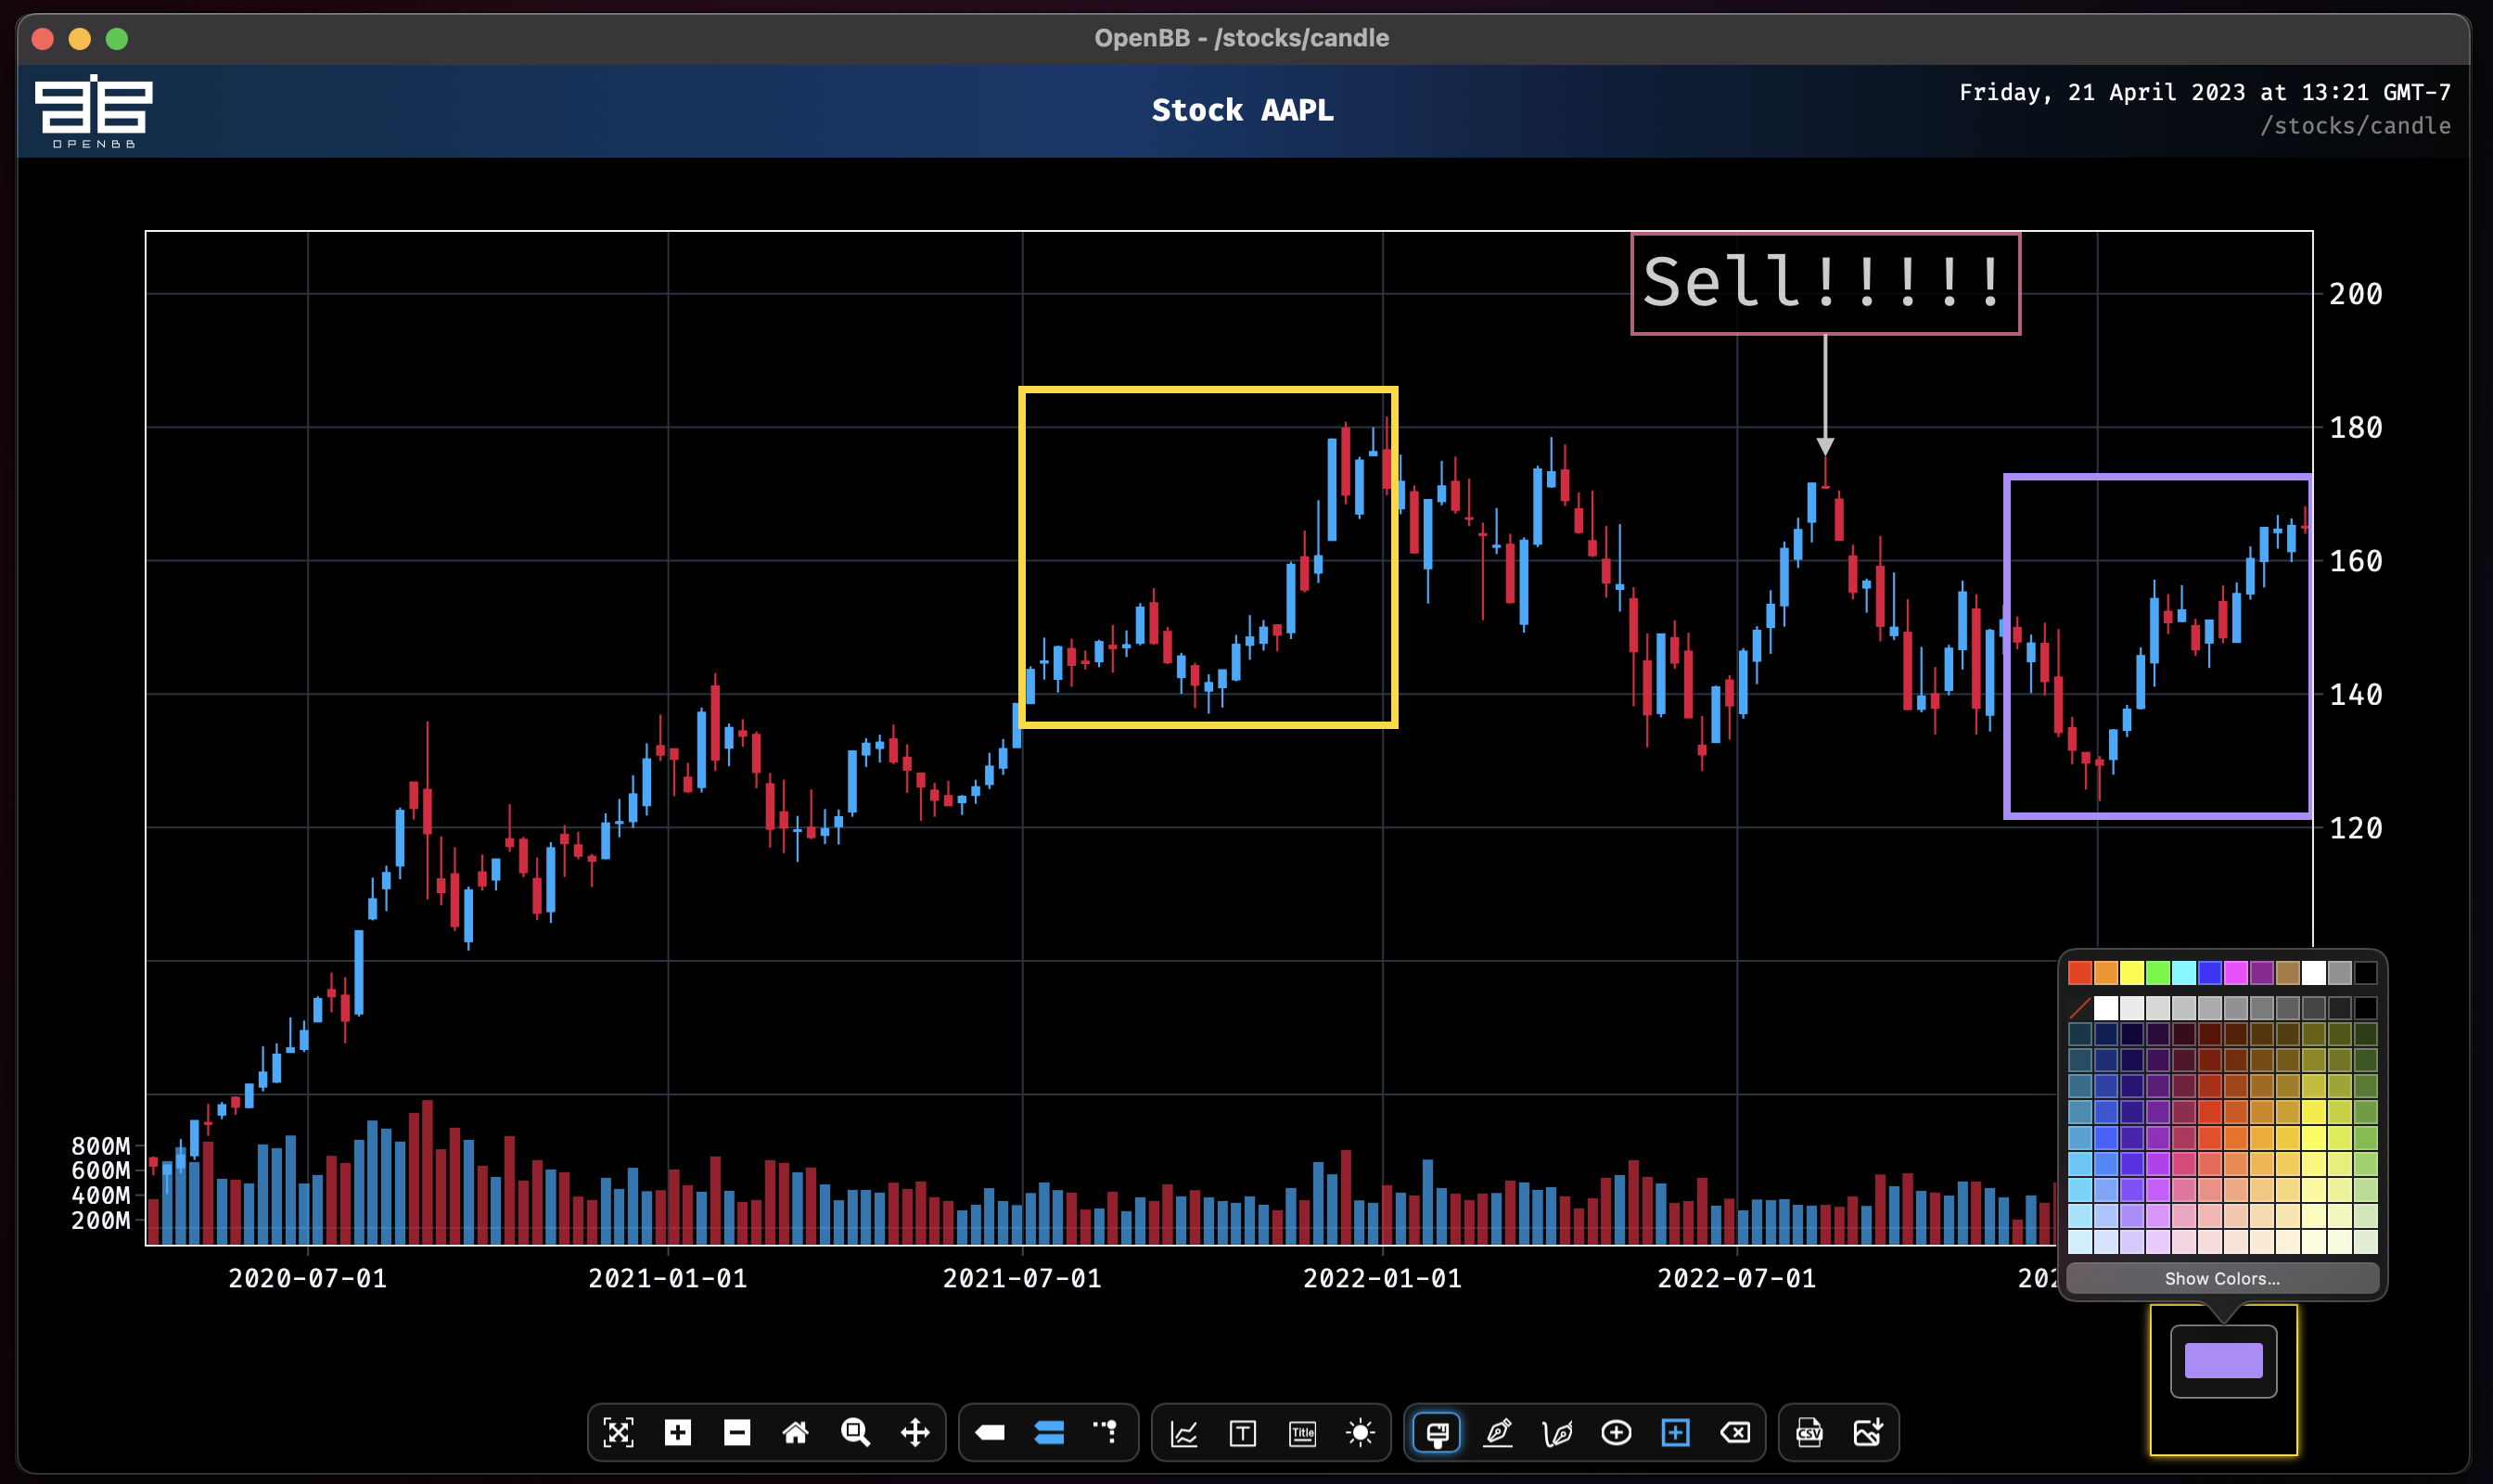Zoom in with the plus square icon
This screenshot has height=1484, width=2493.
(x=678, y=1432)
